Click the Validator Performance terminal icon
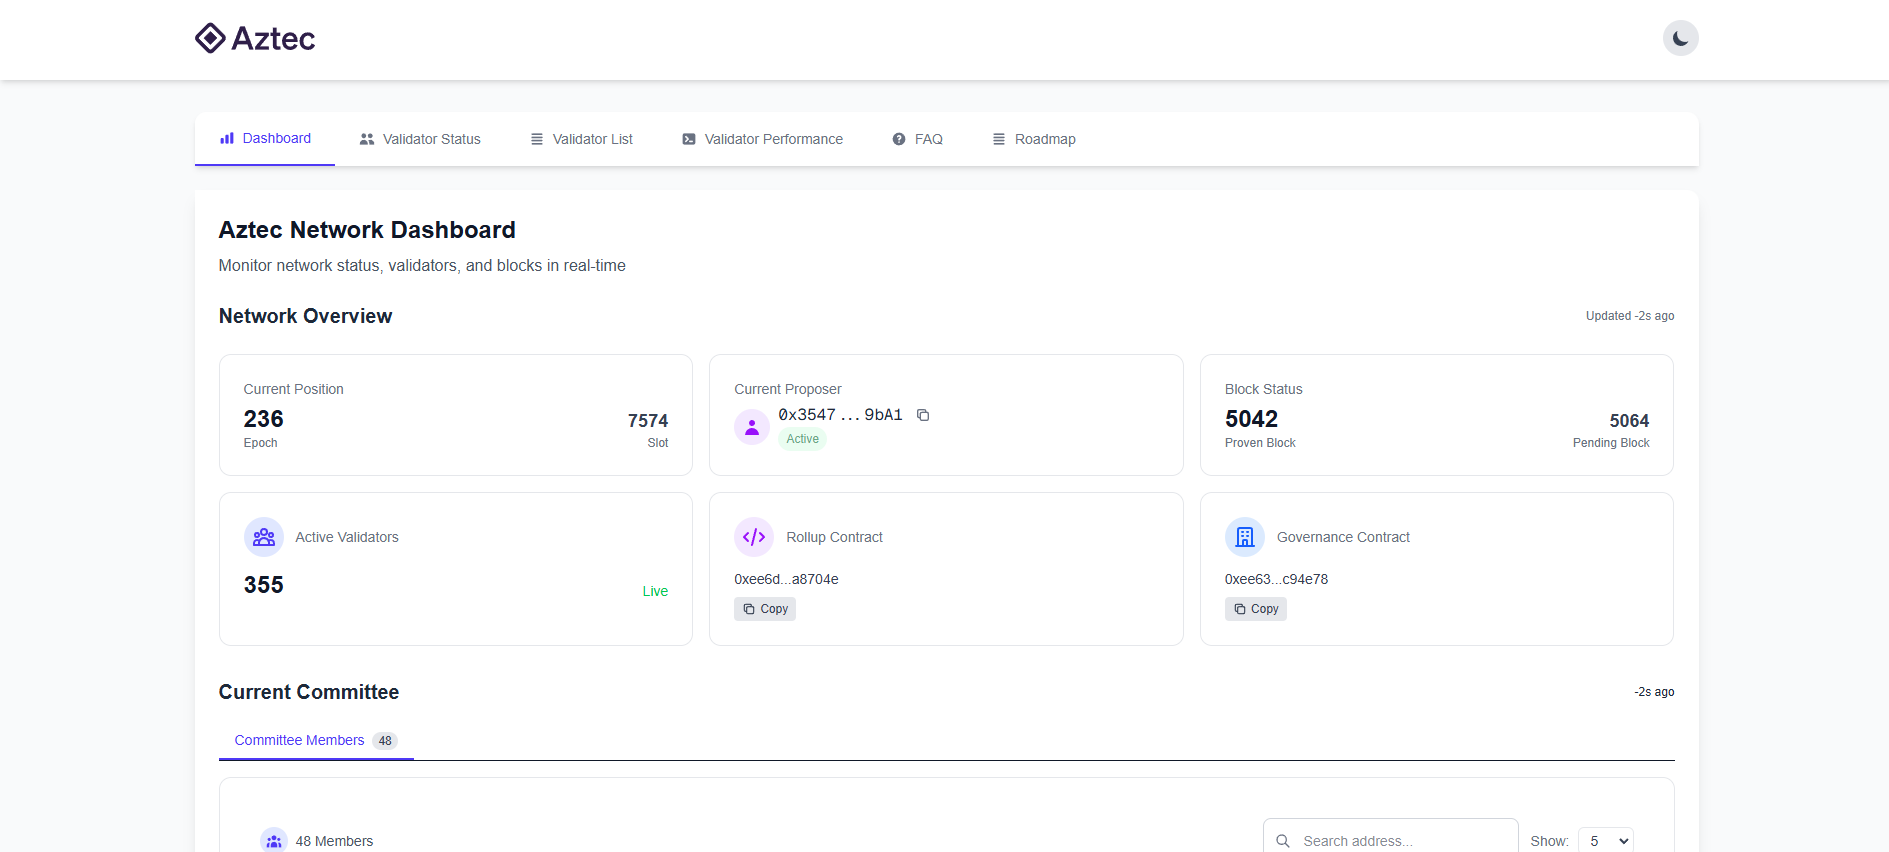This screenshot has width=1889, height=852. (689, 139)
